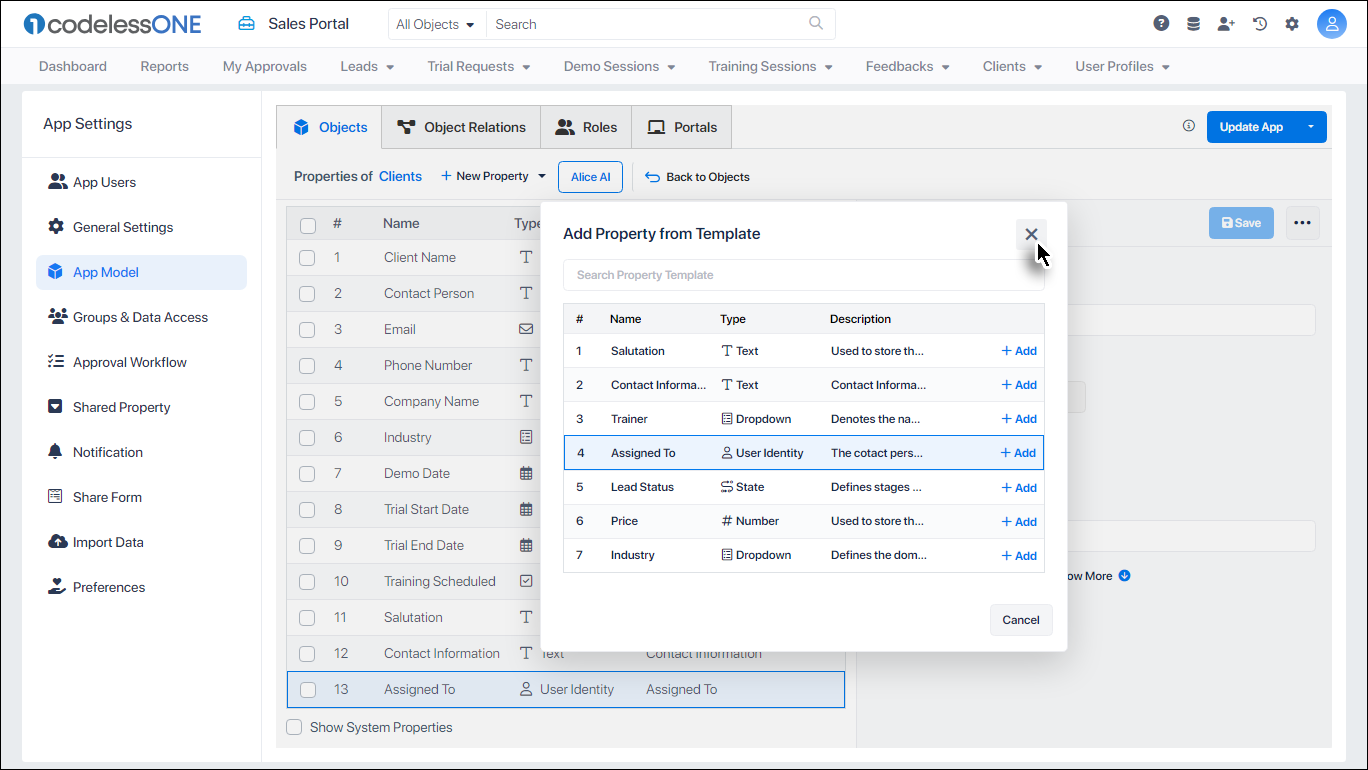The height and width of the screenshot is (770, 1368).
Task: Click the database stack icon in header
Action: (1193, 24)
